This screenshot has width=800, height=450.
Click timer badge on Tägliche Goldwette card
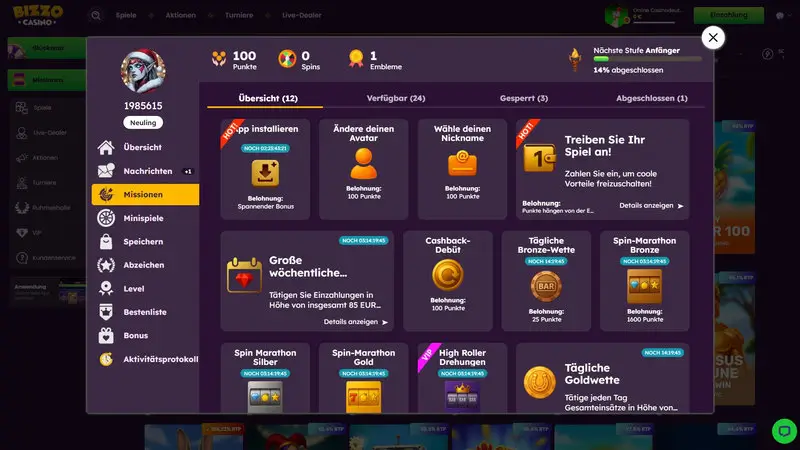click(662, 353)
